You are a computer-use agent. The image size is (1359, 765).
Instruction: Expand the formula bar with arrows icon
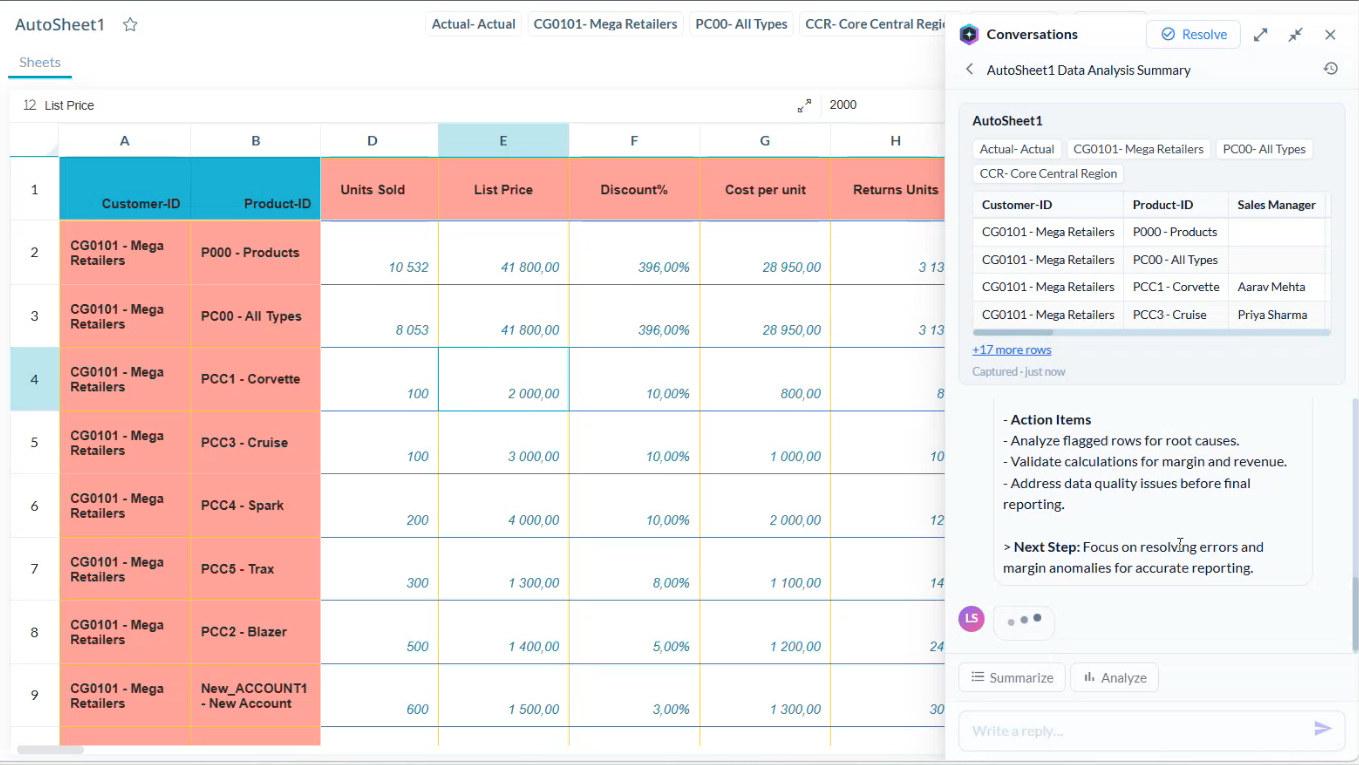[x=804, y=105]
